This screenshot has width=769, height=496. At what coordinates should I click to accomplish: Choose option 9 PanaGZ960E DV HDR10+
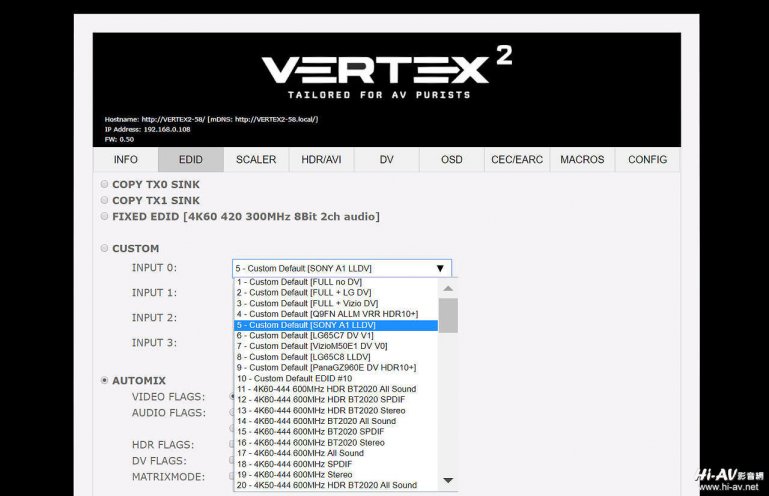tap(336, 368)
